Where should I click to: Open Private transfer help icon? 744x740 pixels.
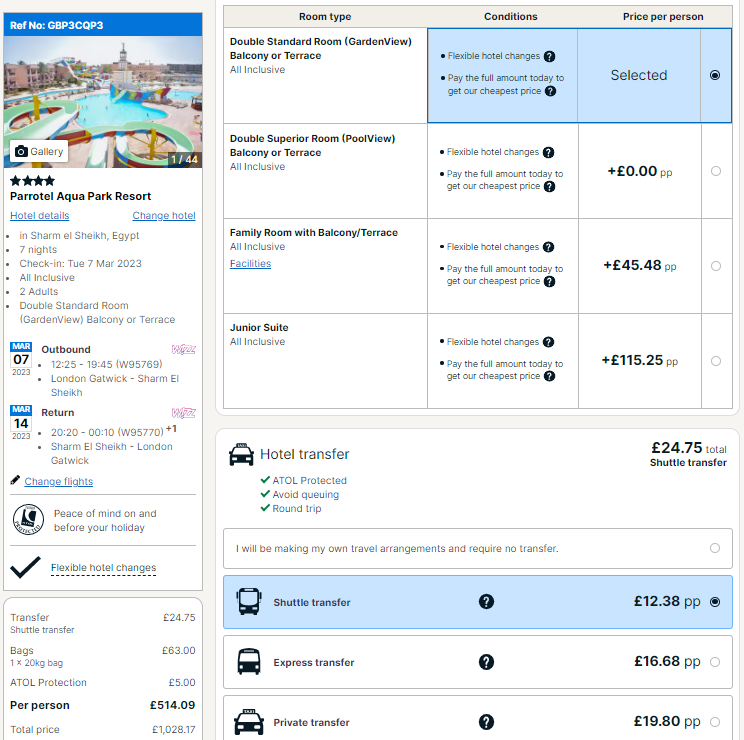point(486,722)
